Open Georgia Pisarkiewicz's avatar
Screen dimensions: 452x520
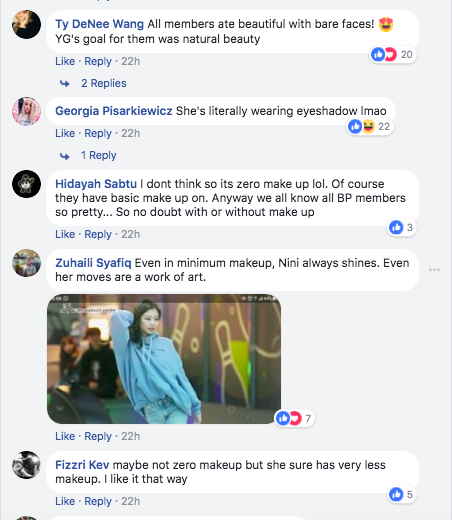click(26, 111)
